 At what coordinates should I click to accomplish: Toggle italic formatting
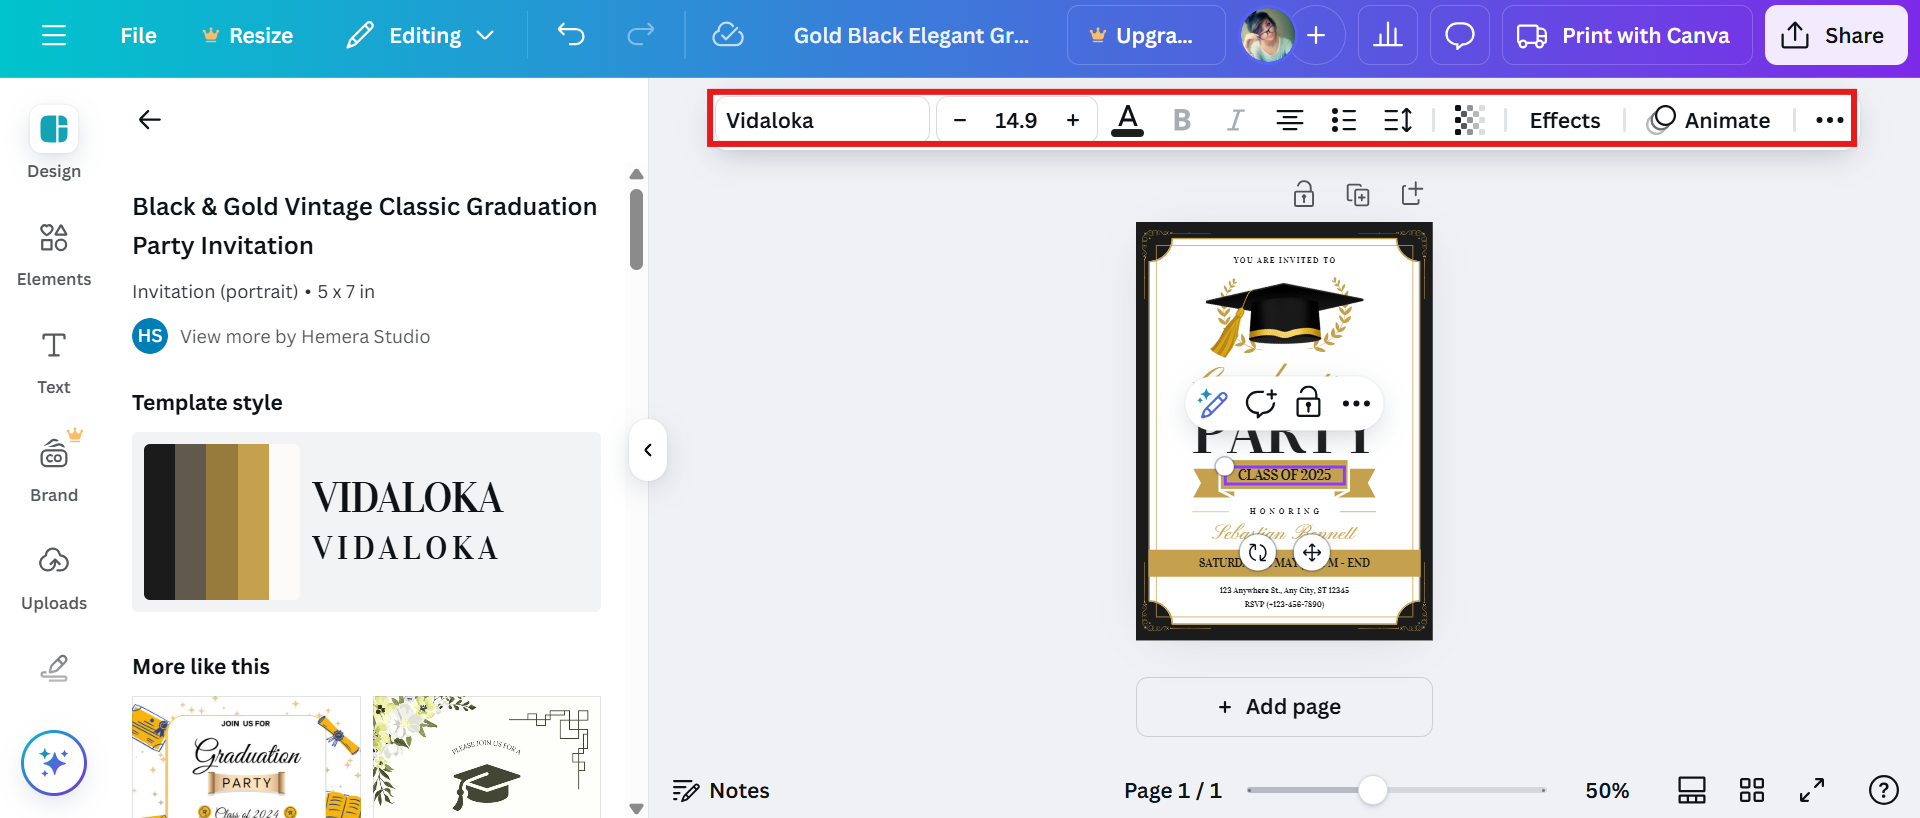1236,120
